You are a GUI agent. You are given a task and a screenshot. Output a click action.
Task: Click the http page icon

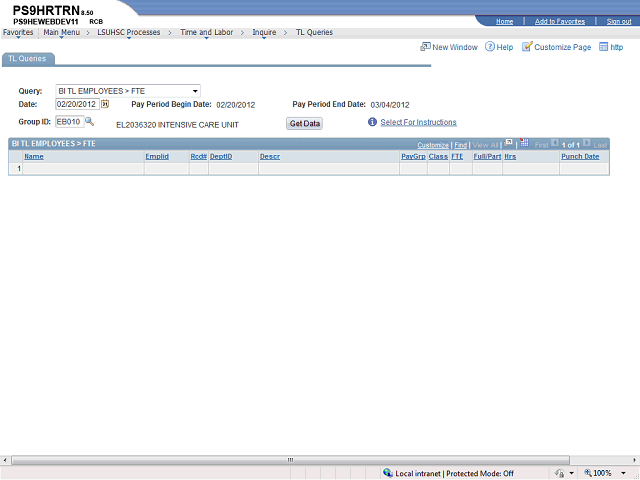coord(603,47)
